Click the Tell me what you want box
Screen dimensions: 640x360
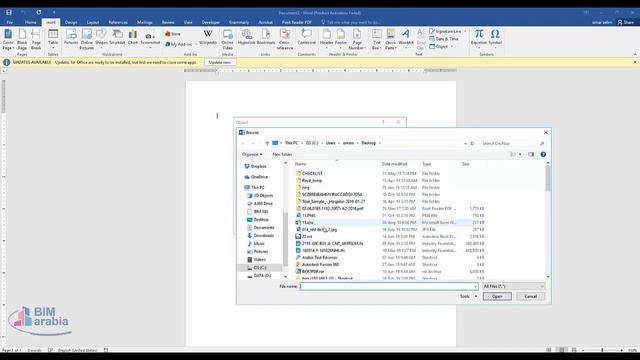point(351,22)
